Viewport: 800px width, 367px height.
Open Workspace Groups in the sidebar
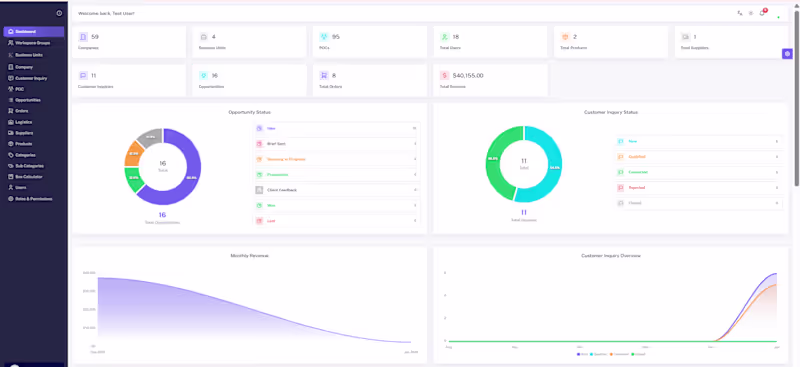pos(34,43)
